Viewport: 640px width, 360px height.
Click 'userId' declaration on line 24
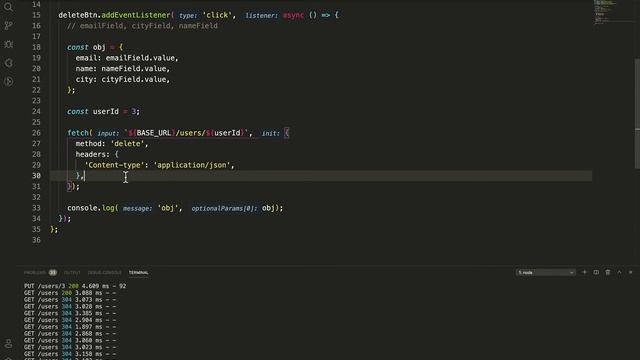coord(106,111)
